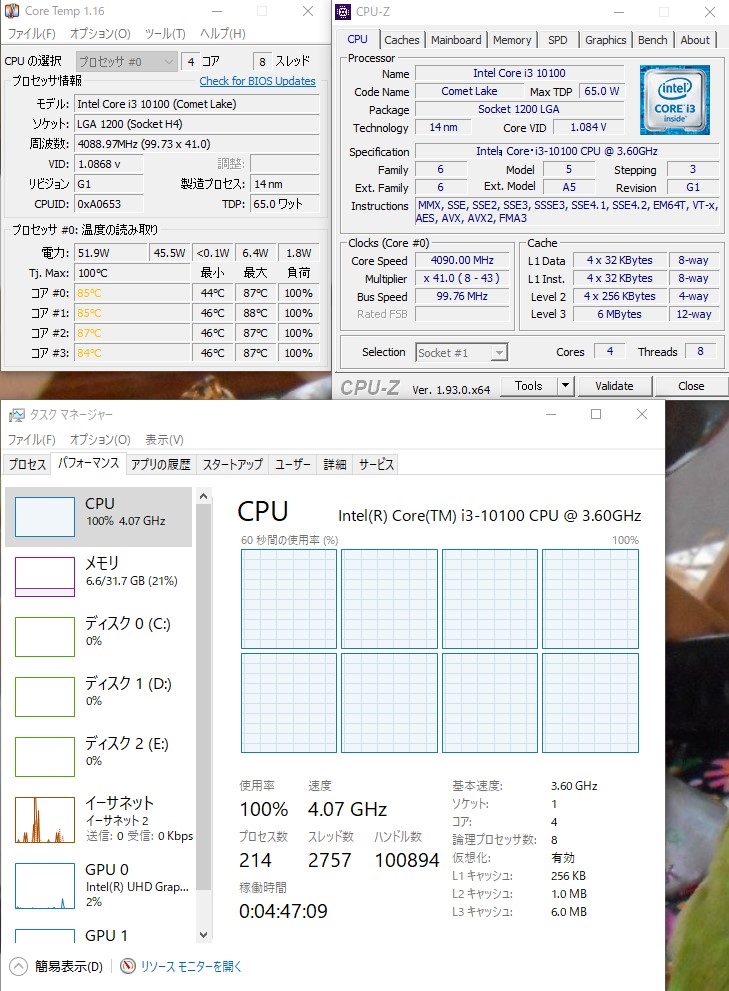Open the Tools dropdown arrow in CPU-Z
This screenshot has width=729, height=991.
click(x=565, y=386)
